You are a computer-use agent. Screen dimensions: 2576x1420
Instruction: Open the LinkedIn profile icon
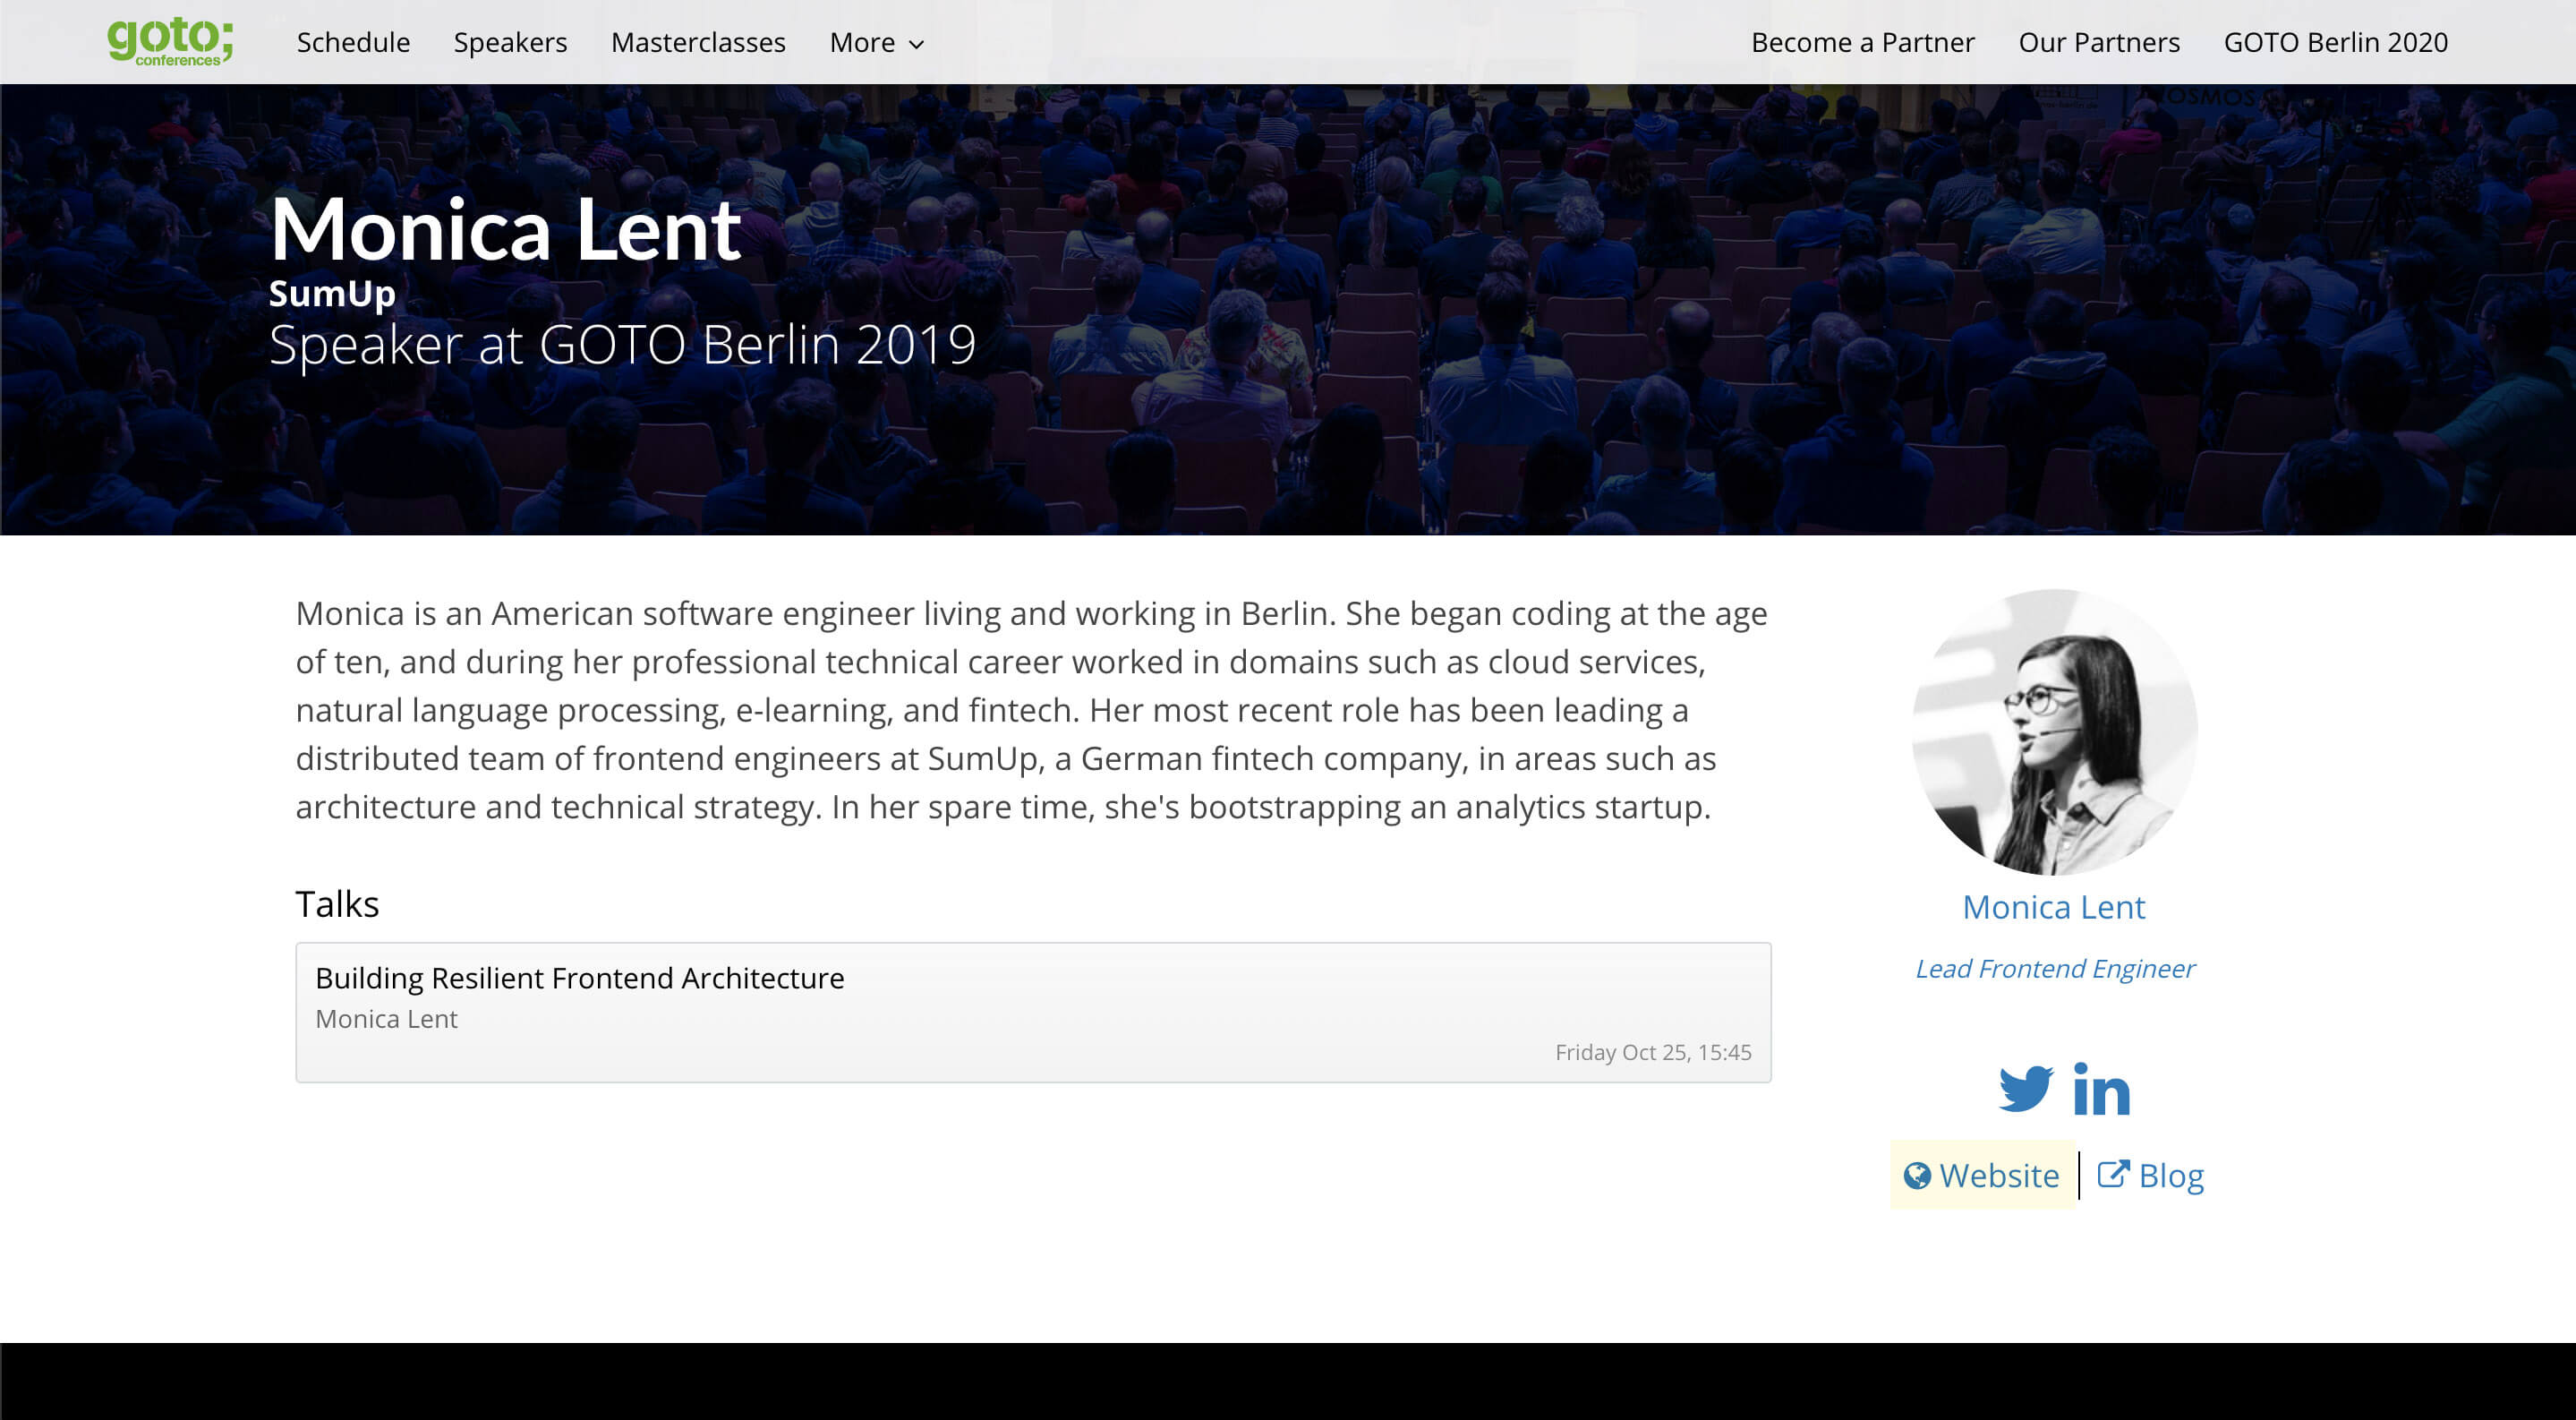tap(2102, 1088)
